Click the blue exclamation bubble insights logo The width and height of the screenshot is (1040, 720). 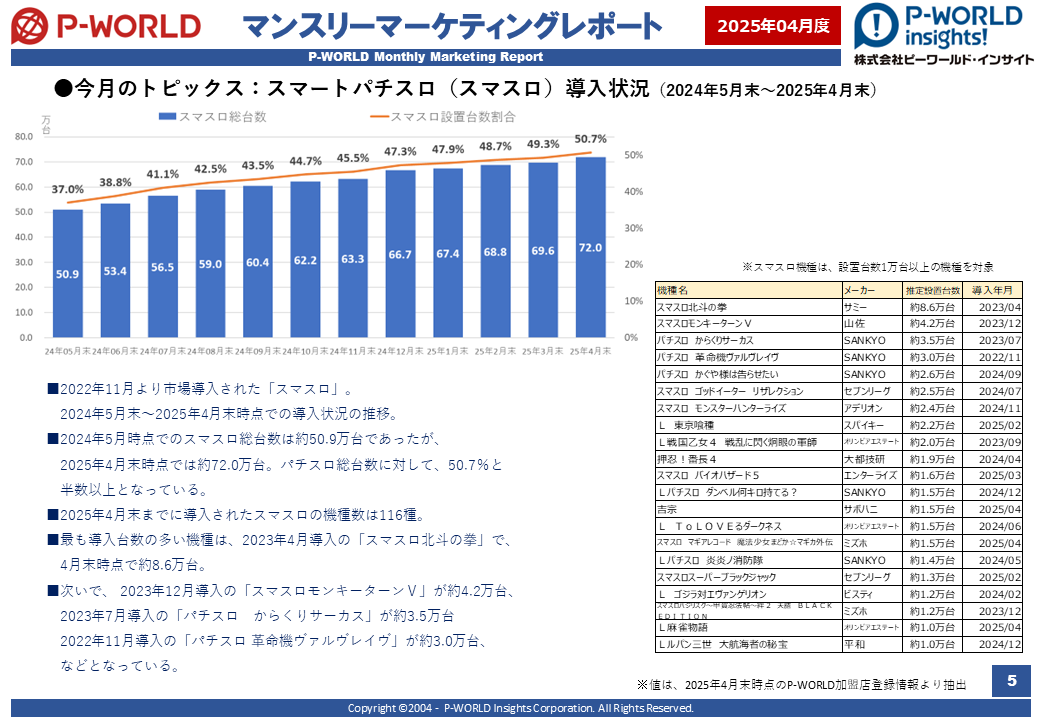coord(877,26)
